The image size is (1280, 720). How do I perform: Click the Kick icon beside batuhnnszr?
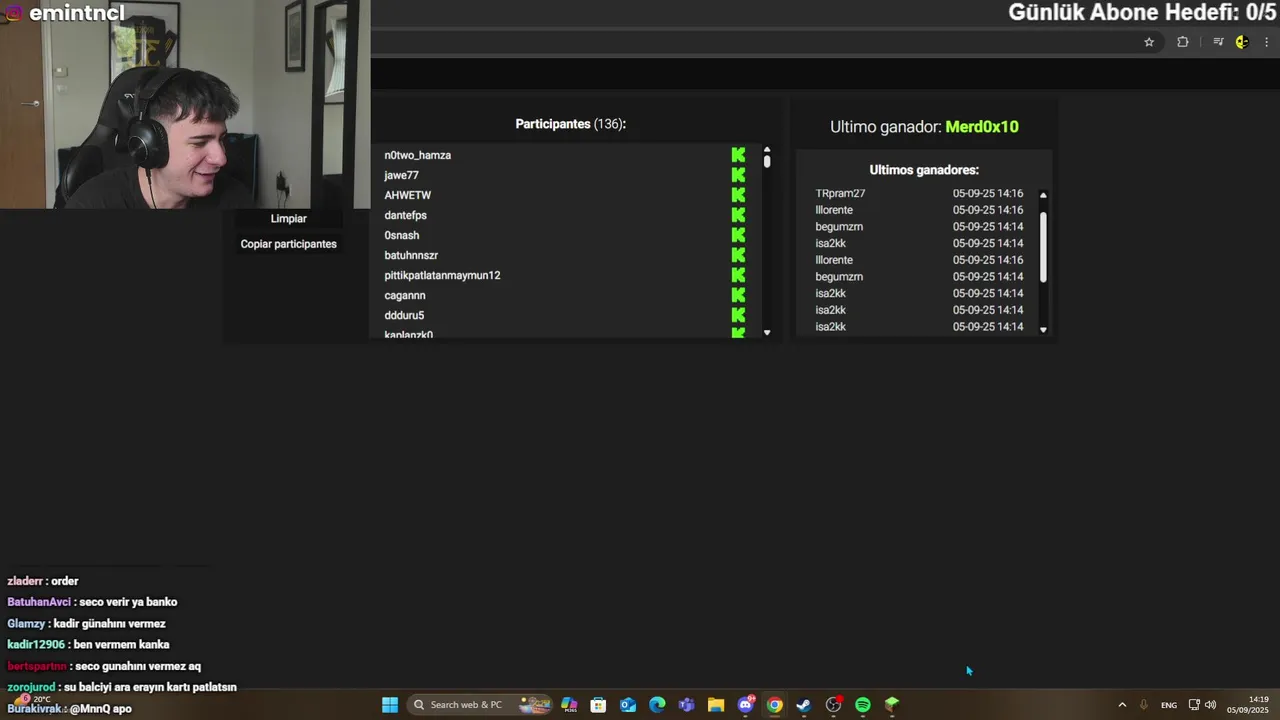coord(738,255)
